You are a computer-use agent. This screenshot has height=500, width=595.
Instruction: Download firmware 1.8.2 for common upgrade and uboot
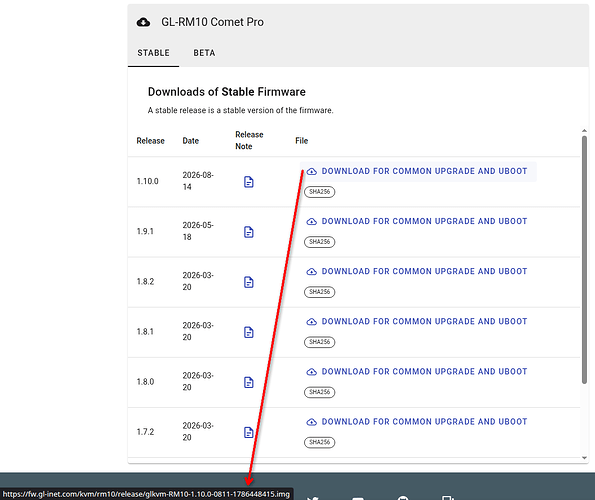418,272
